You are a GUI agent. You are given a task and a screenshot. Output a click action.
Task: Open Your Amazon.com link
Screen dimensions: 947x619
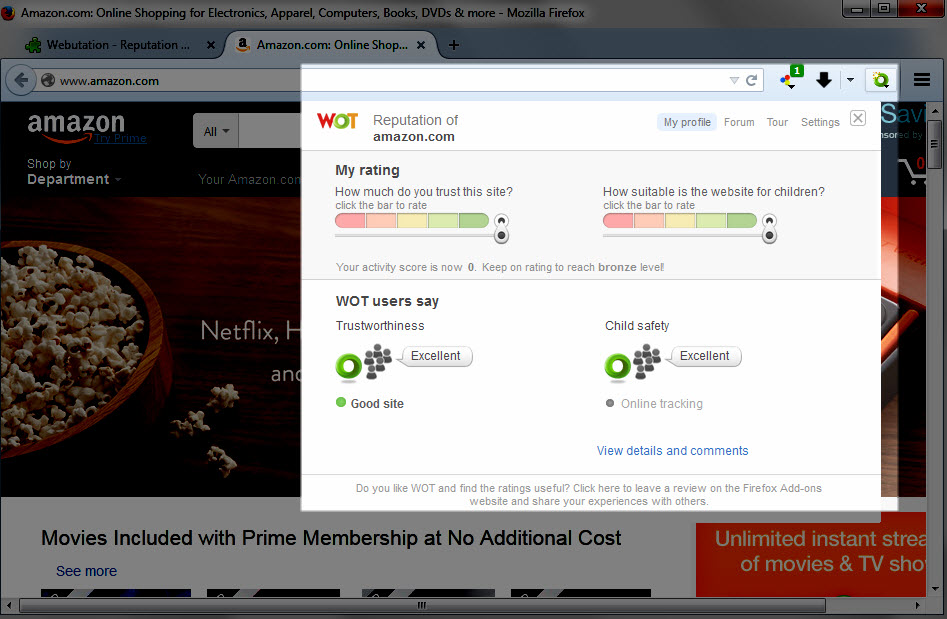pyautogui.click(x=249, y=179)
